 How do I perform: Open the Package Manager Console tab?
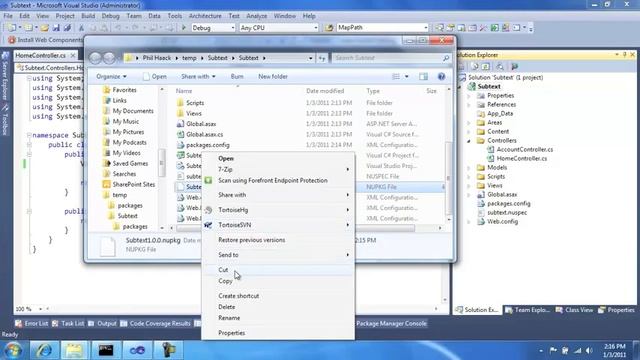coord(391,324)
